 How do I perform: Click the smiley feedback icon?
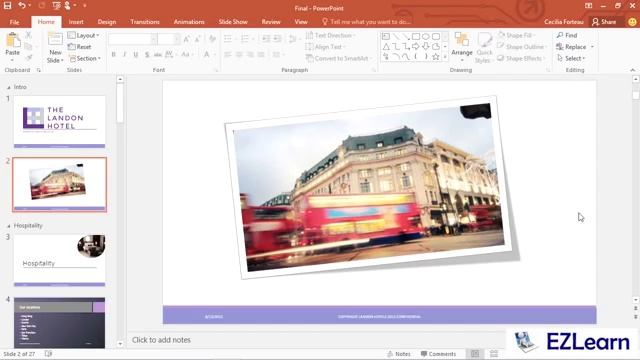click(632, 22)
